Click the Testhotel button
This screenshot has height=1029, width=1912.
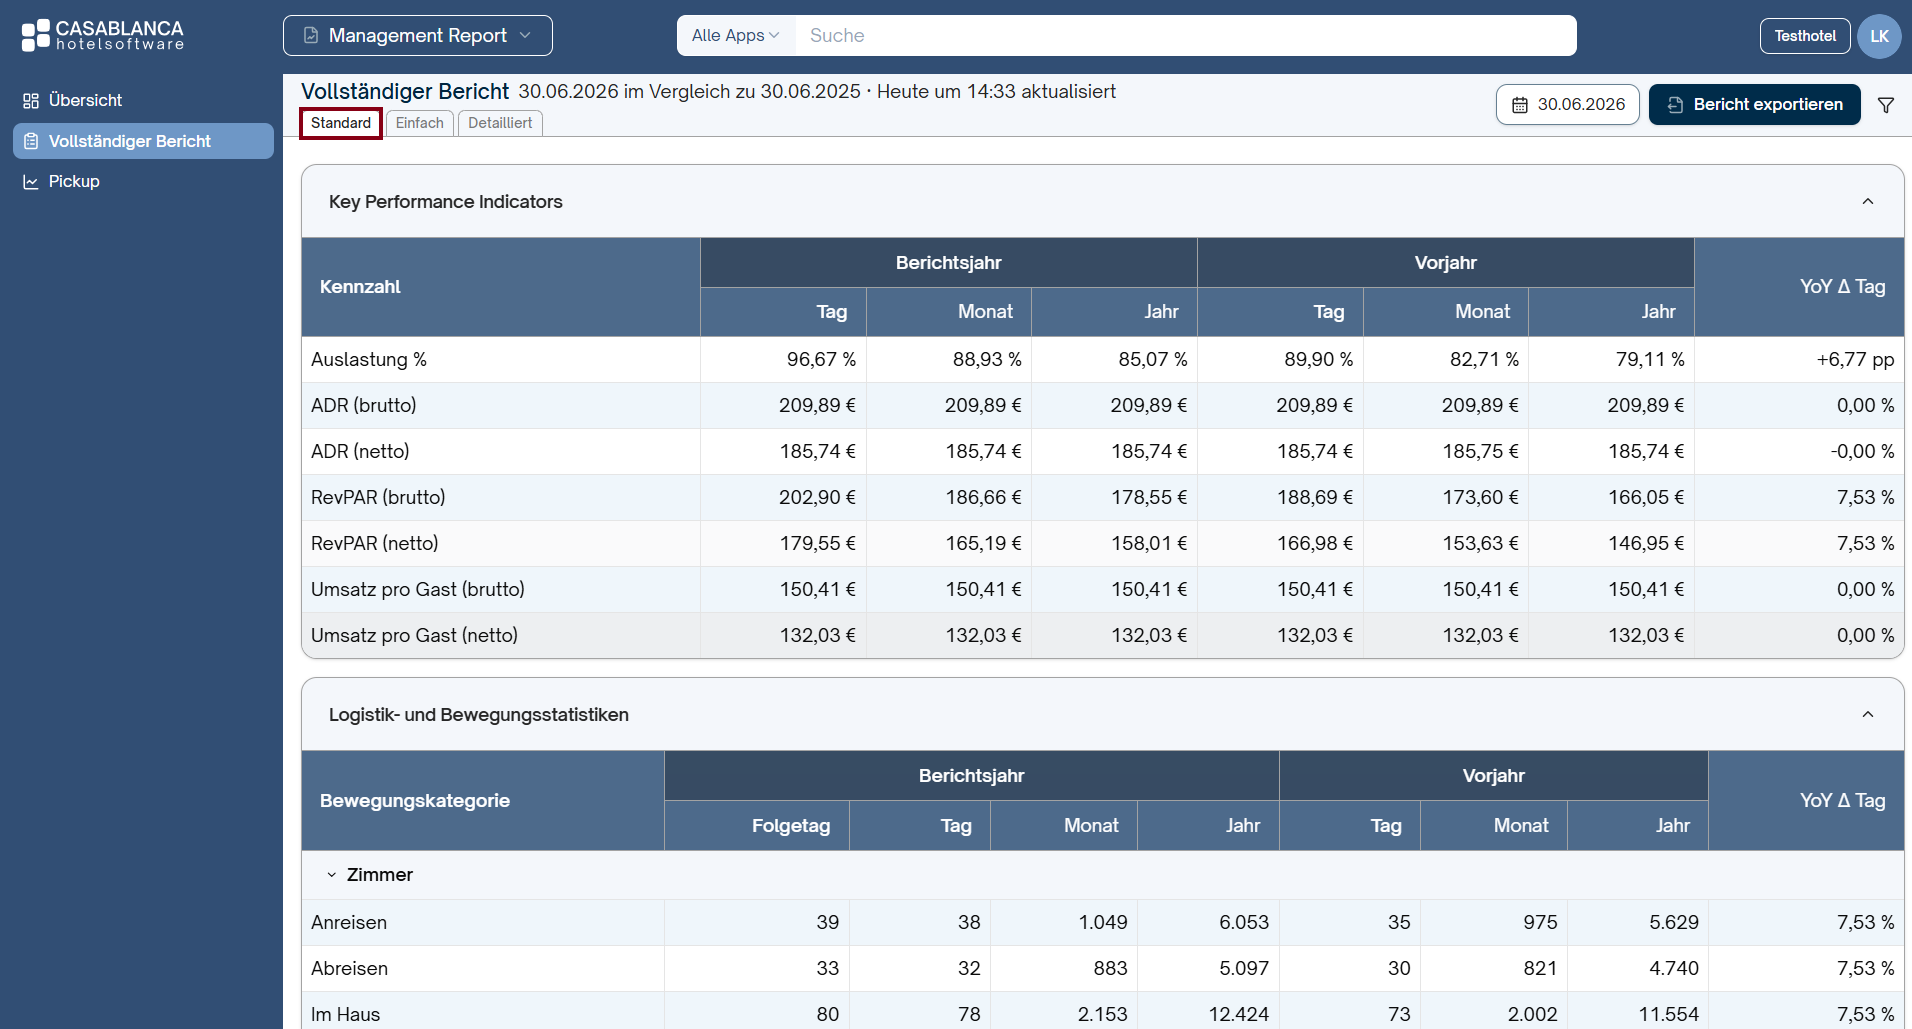(x=1805, y=35)
